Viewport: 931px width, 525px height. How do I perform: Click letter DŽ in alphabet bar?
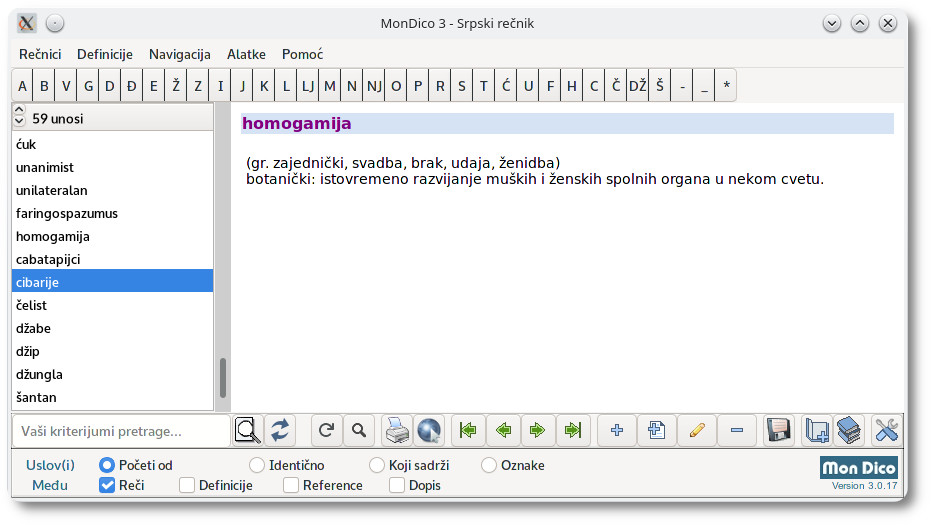pos(637,86)
